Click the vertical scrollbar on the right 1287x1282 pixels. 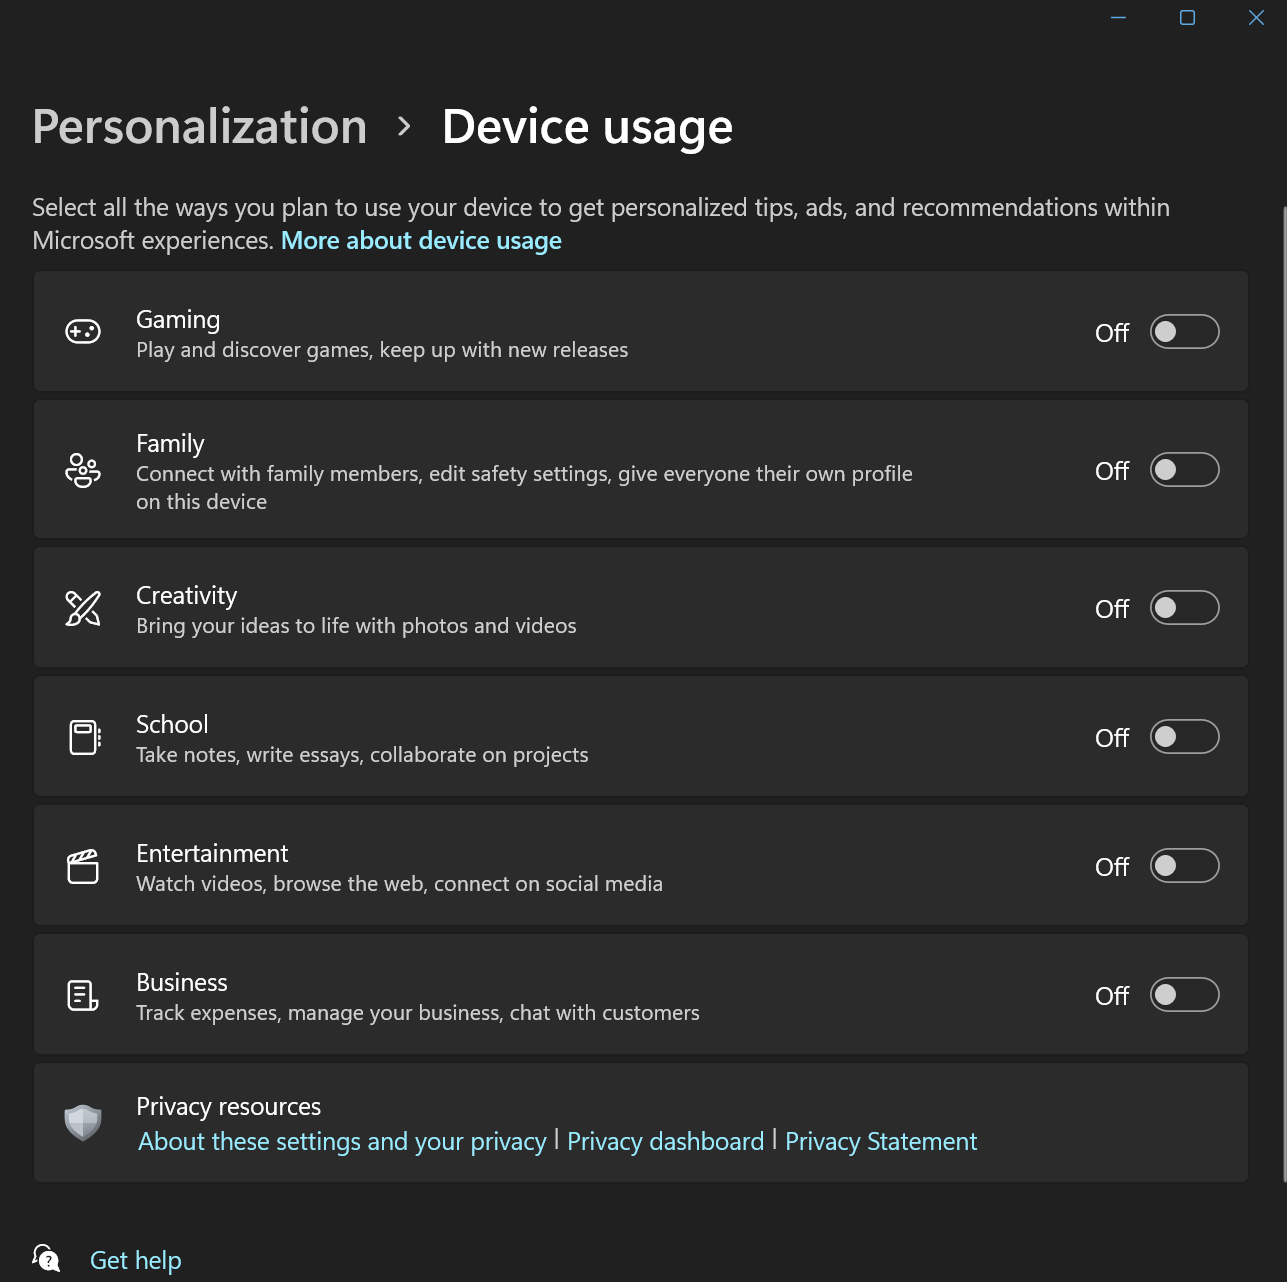tap(1284, 695)
